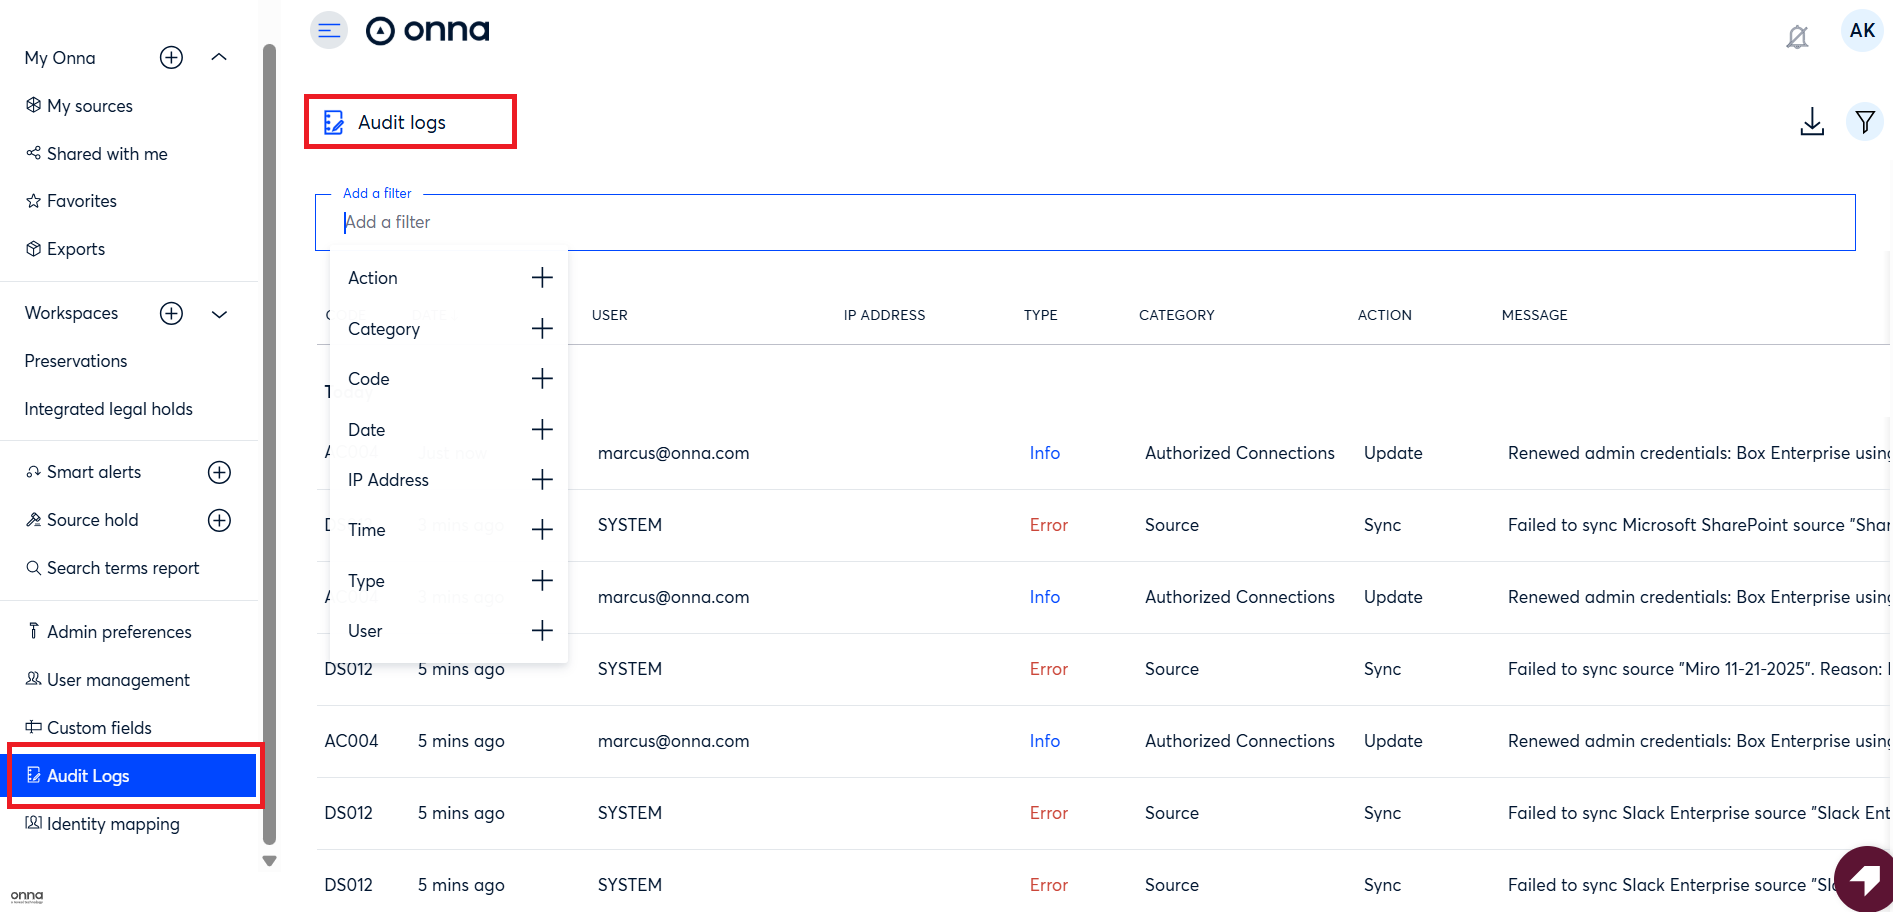Pick the User filter option
1893x912 pixels.
pyautogui.click(x=448, y=631)
